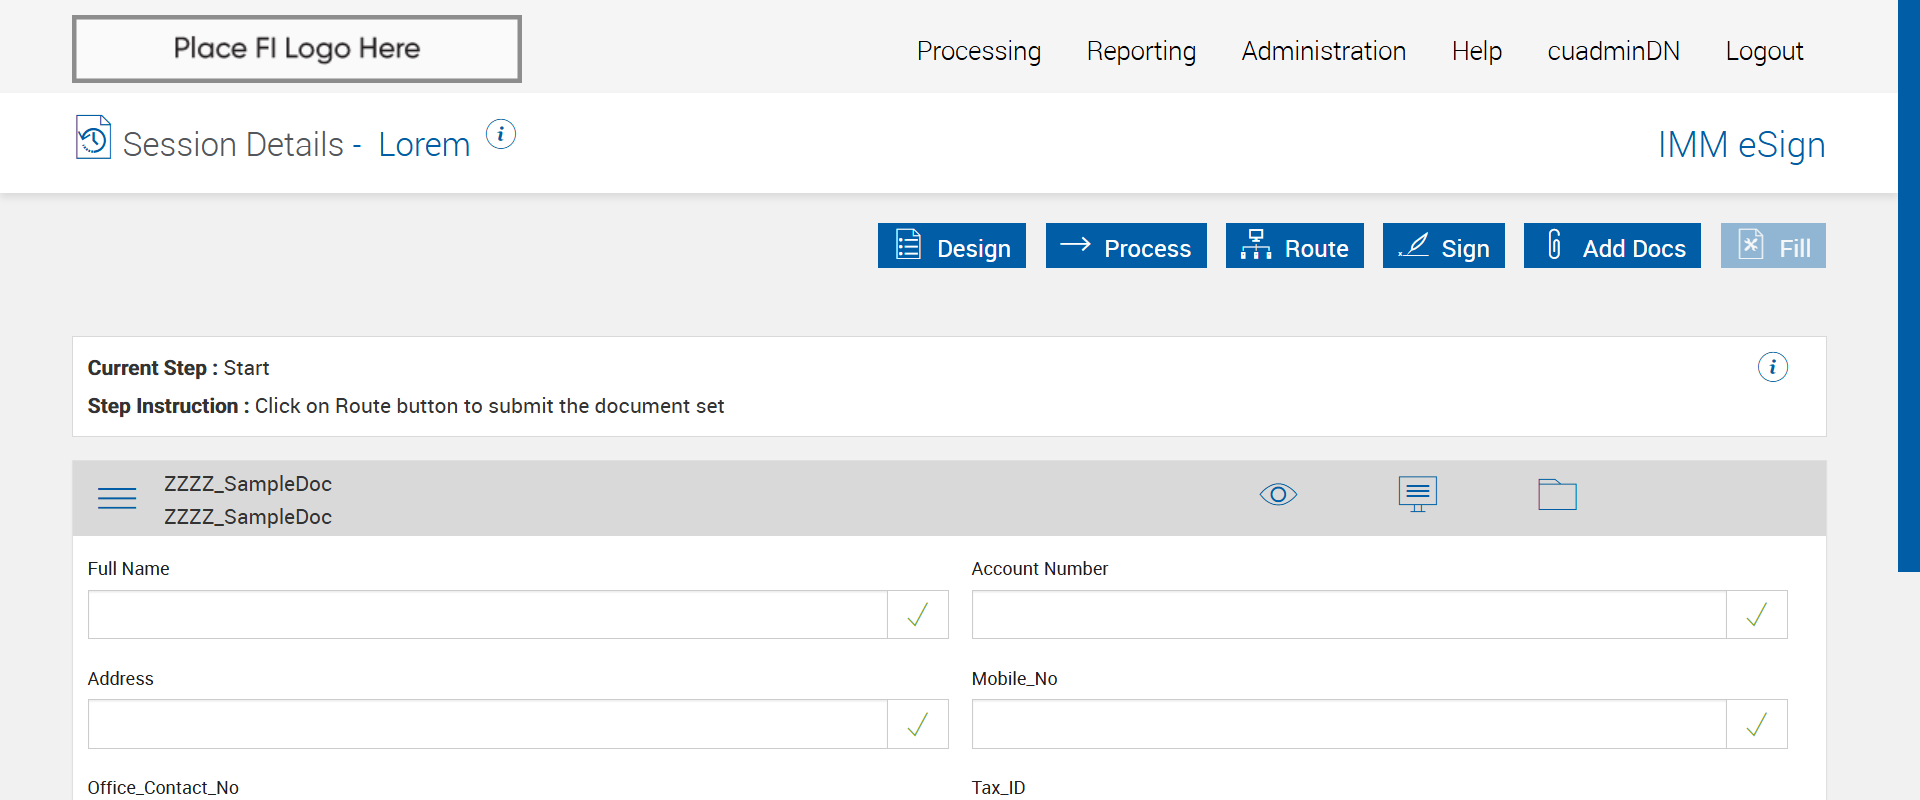Viewport: 1920px width, 800px height.
Task: Click the Mobile_No field checkmark
Action: 1756,725
